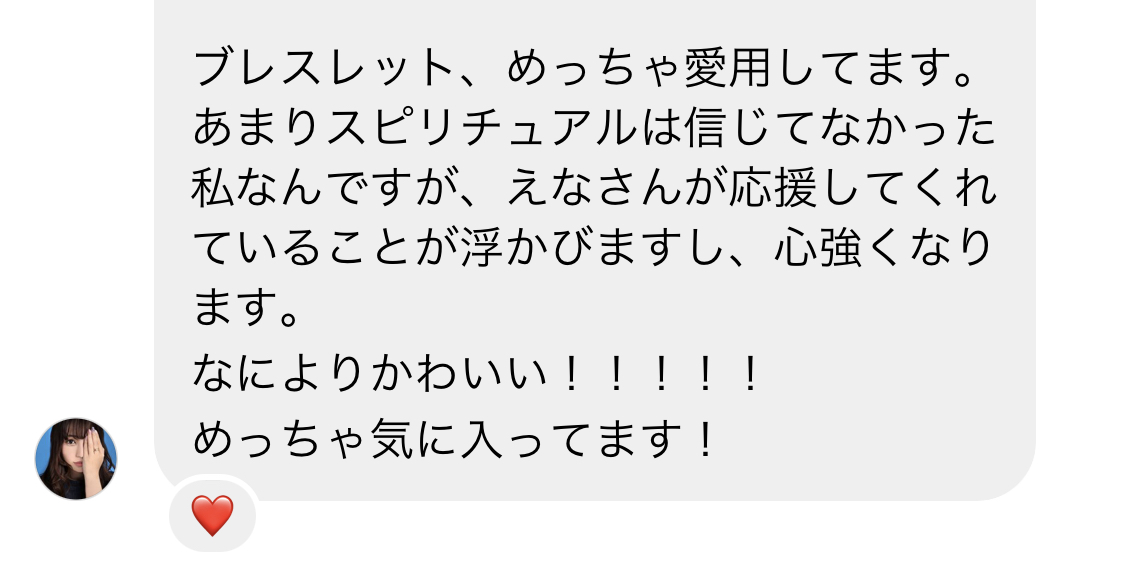1124x574 pixels.
Task: Click the empty gray area right of ます。
Action: point(645,310)
